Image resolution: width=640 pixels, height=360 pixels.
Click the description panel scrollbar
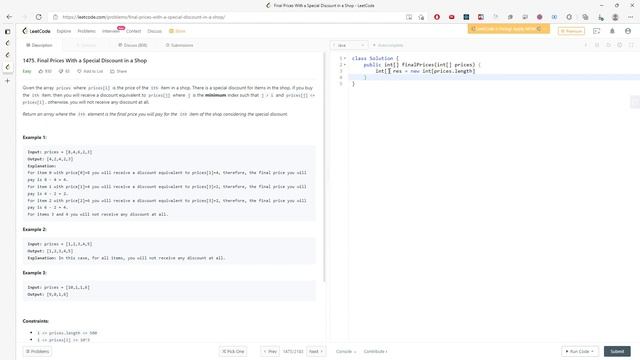tap(324, 167)
